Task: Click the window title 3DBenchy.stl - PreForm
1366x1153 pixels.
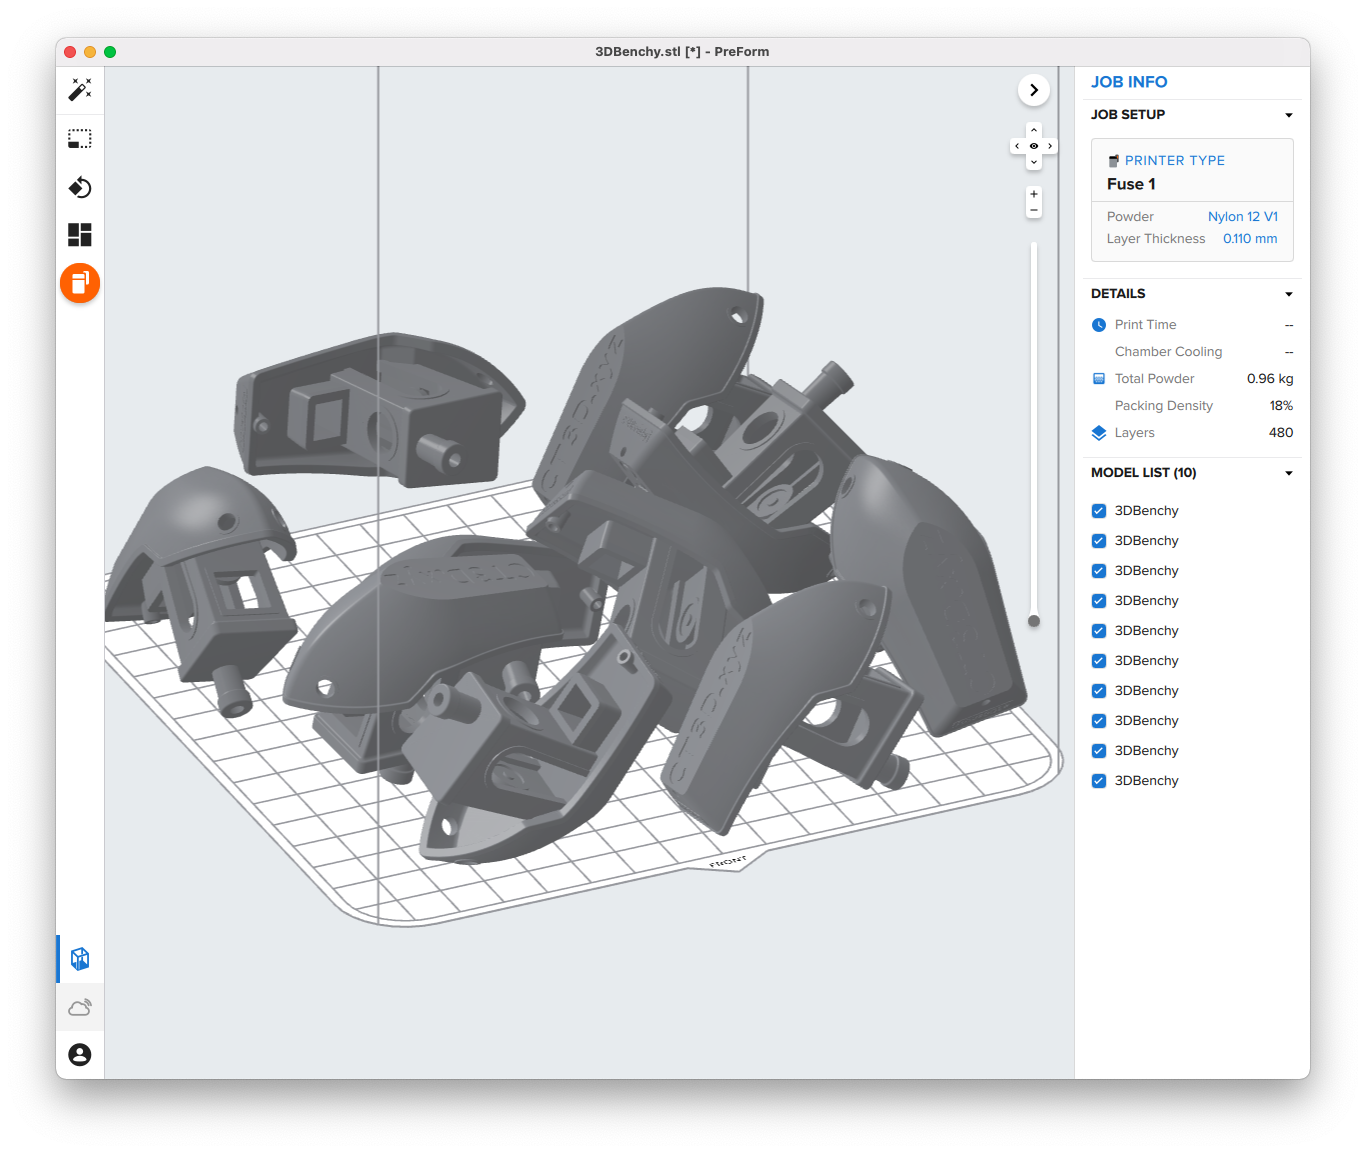Action: coord(682,52)
